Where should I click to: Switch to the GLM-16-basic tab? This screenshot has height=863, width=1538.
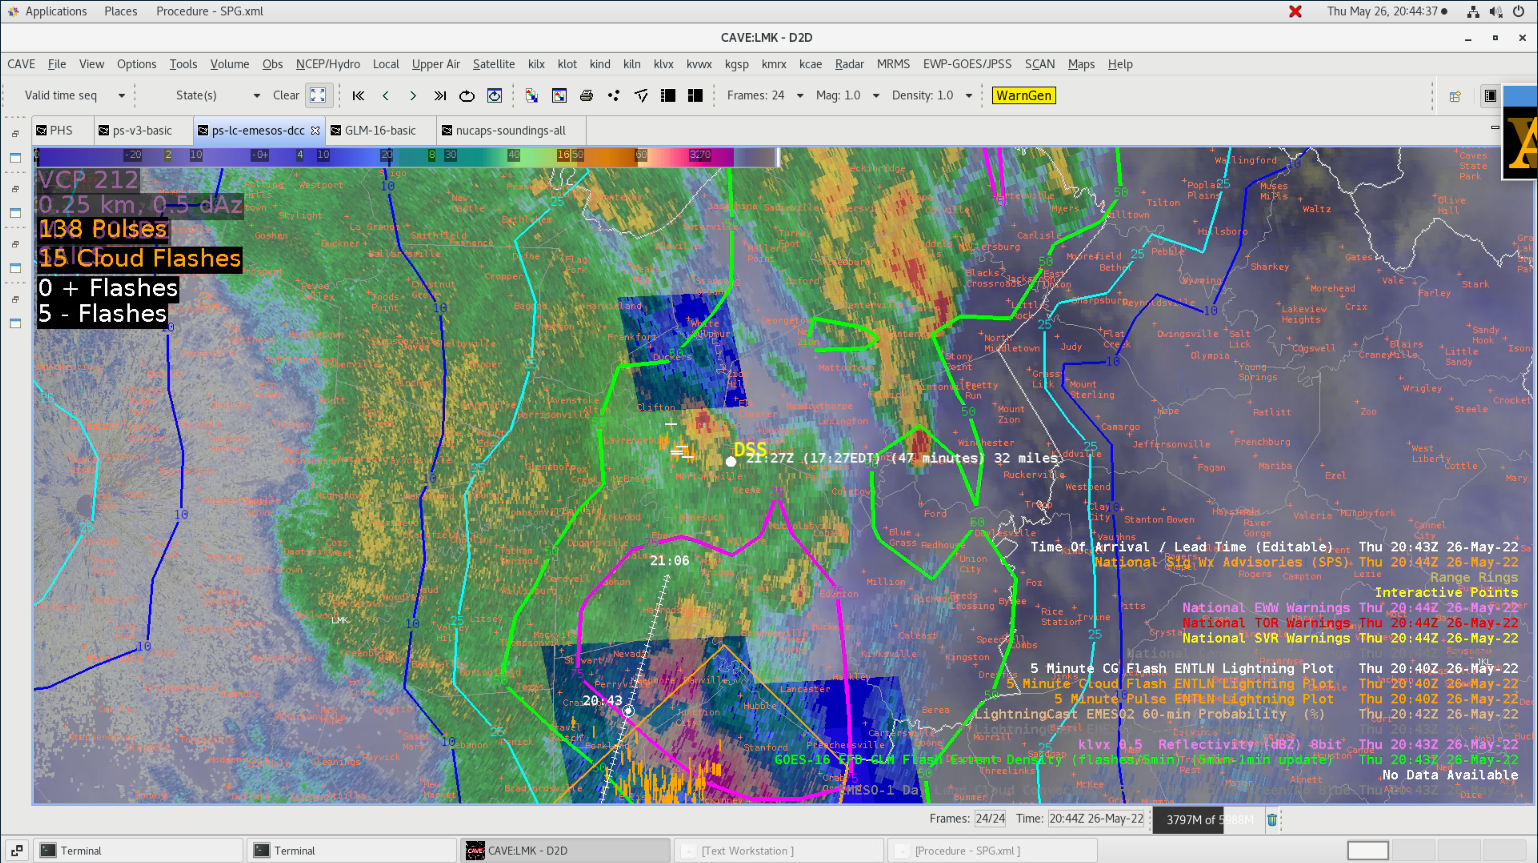380,131
